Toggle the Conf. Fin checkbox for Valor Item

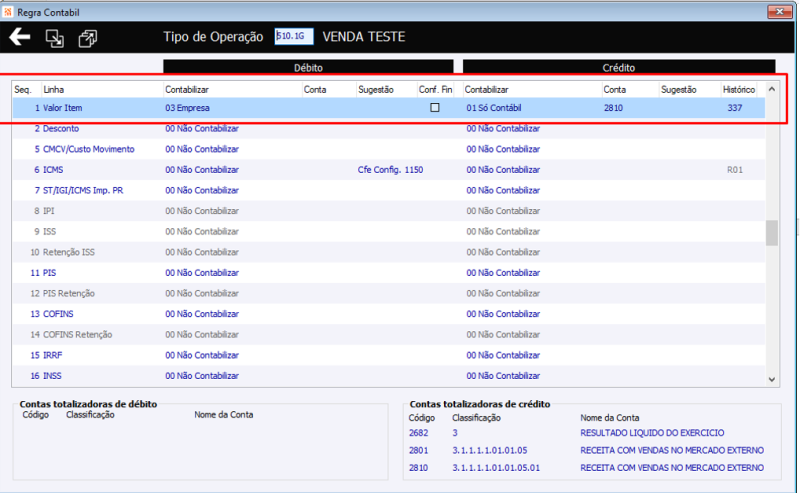435,107
